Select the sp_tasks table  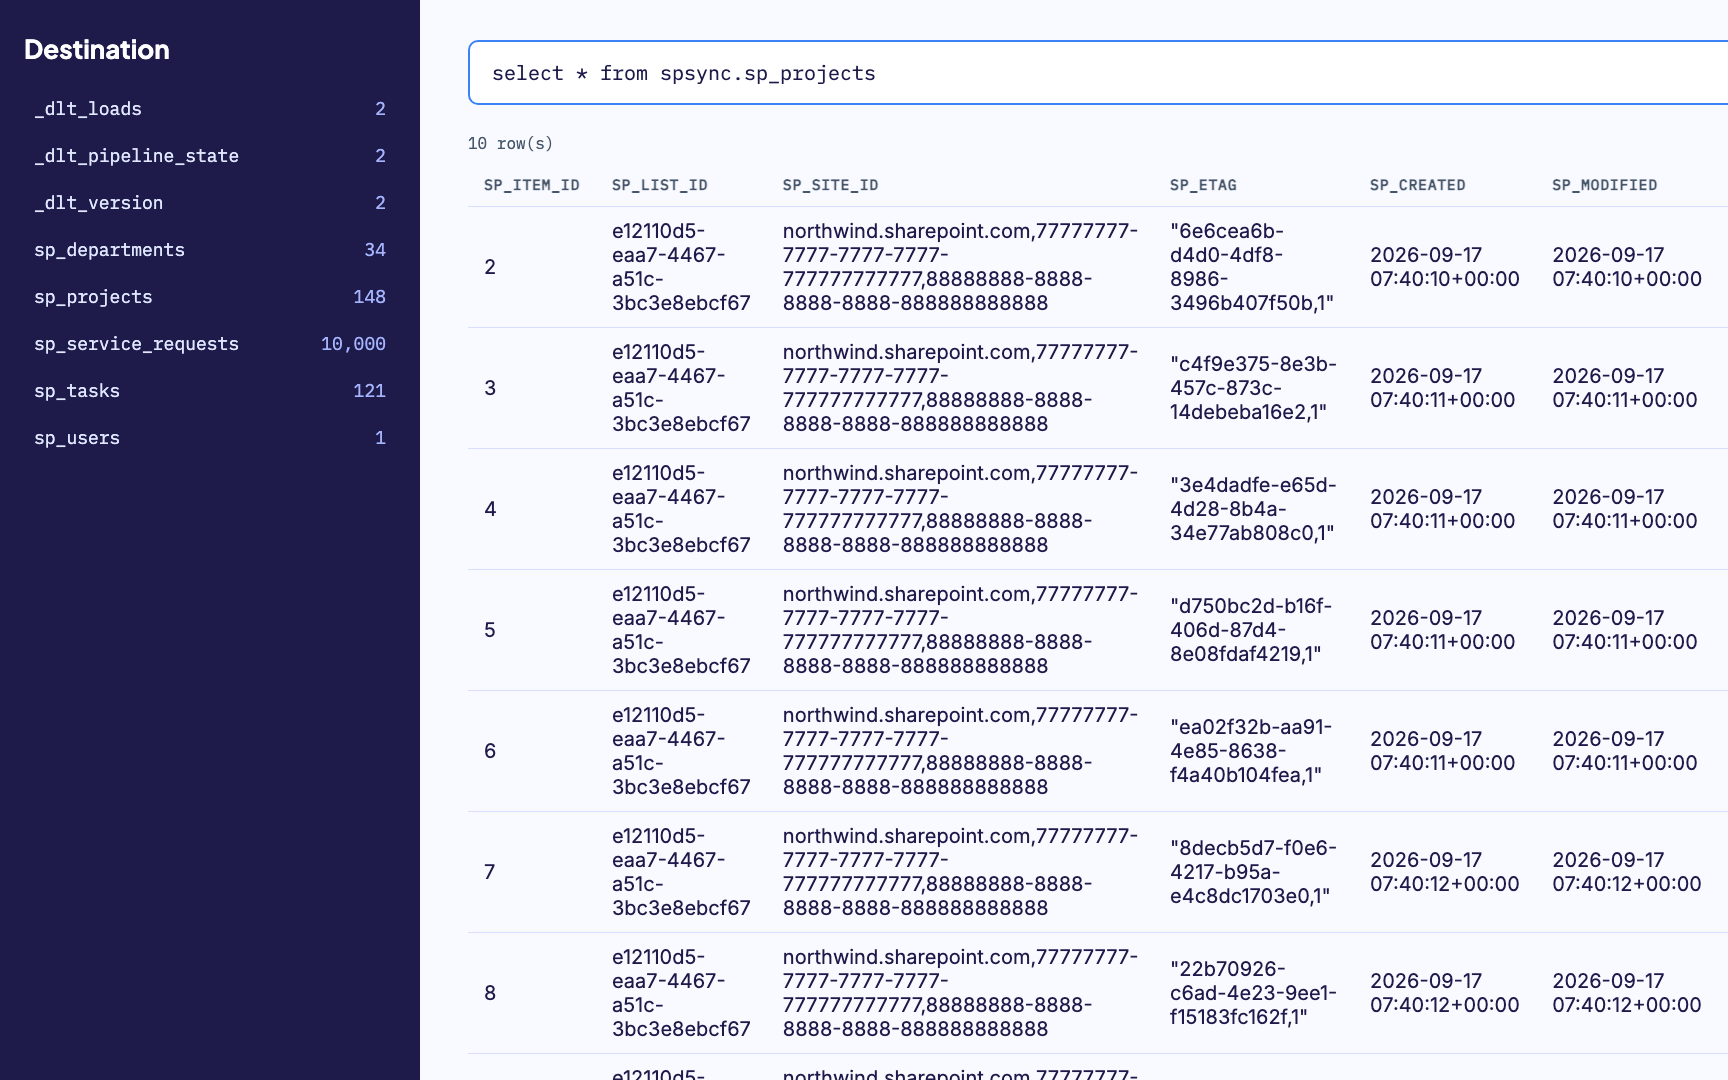pyautogui.click(x=210, y=391)
